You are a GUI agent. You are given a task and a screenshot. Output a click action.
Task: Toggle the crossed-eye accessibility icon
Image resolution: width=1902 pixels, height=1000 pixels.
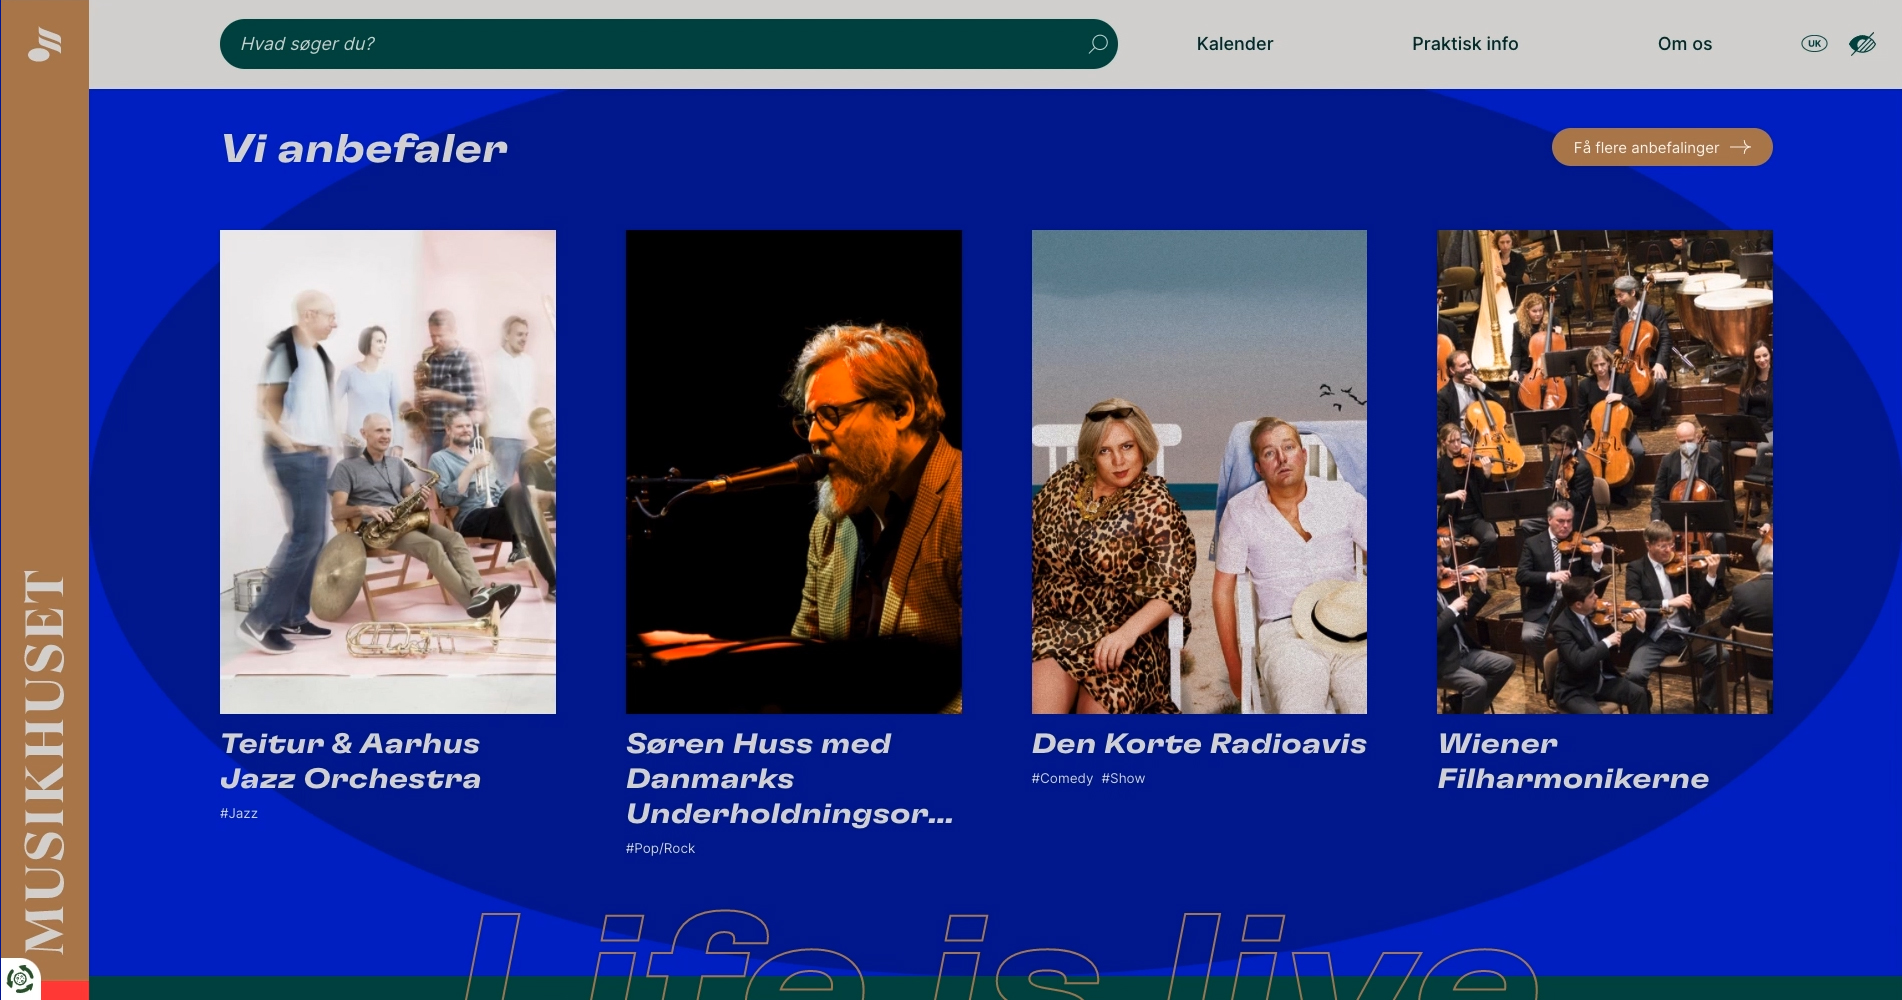click(x=1862, y=44)
